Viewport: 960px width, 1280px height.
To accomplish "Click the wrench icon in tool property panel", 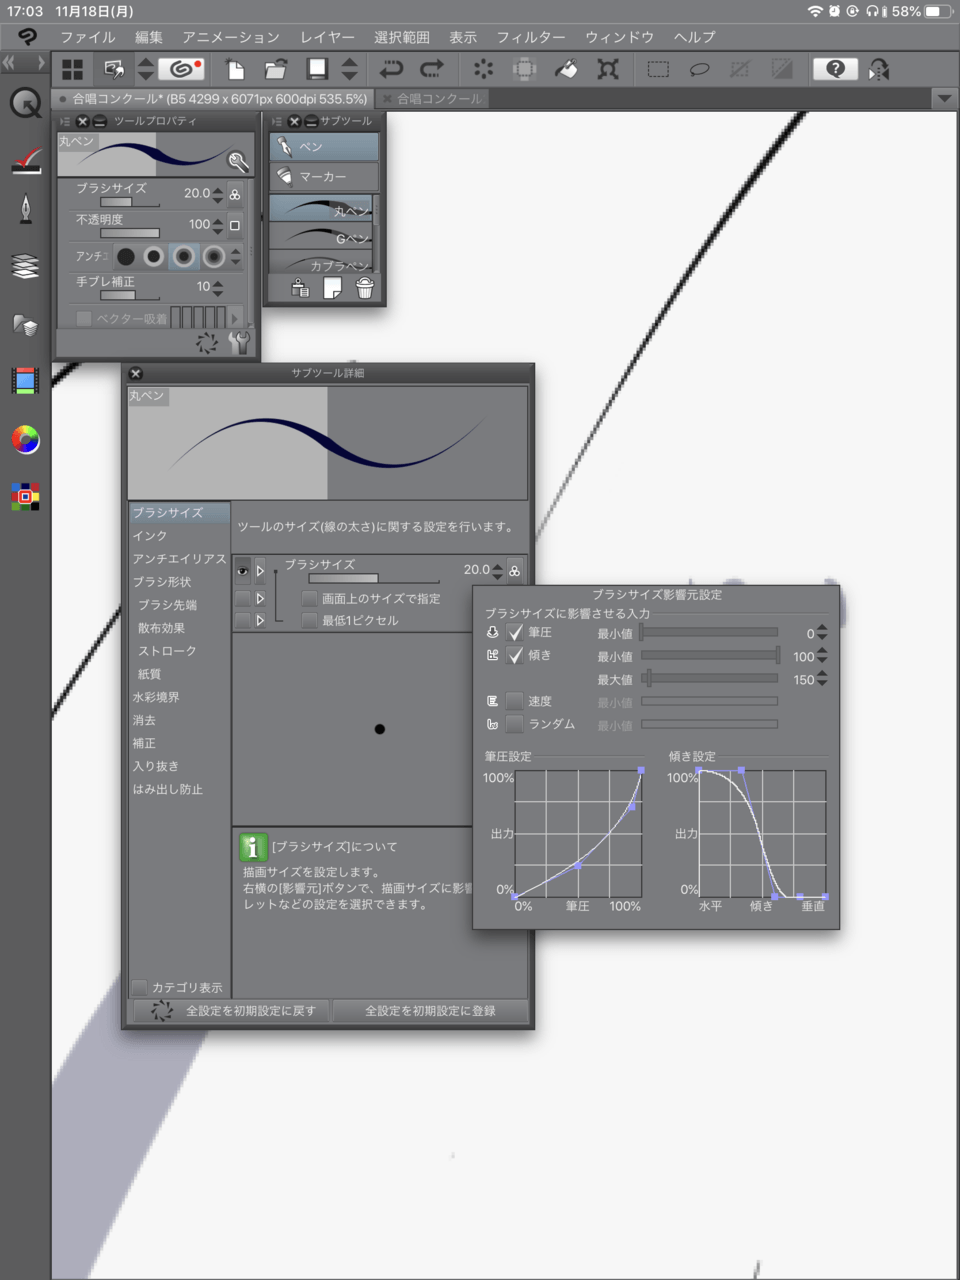I will [240, 343].
